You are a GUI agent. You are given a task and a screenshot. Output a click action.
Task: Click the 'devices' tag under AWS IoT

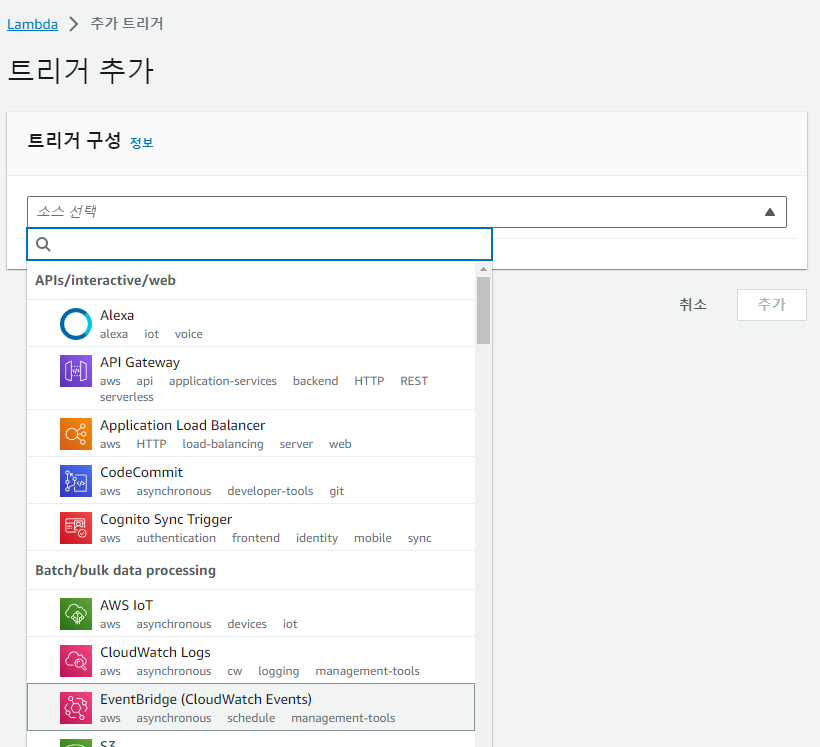[247, 624]
